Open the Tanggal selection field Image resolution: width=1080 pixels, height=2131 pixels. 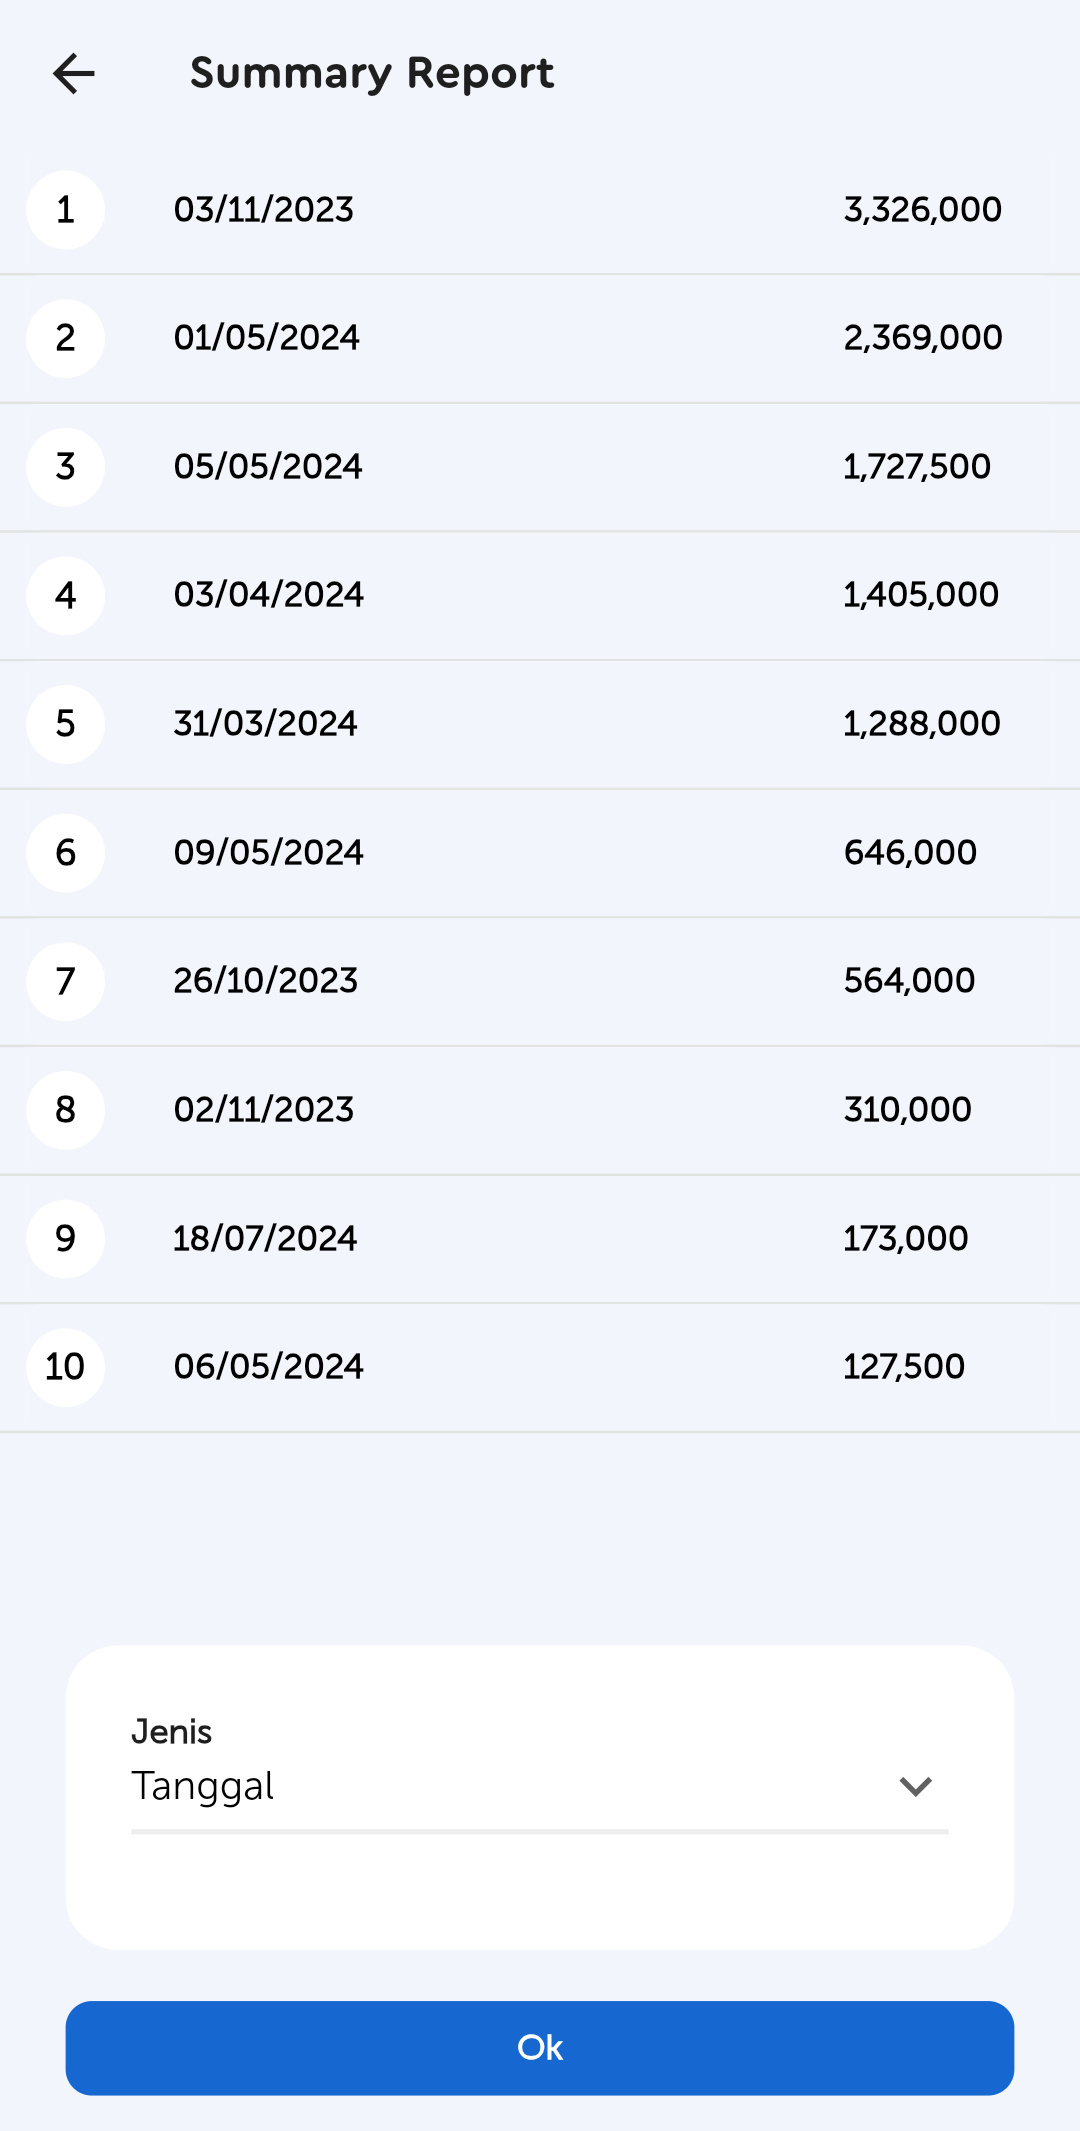[x=500, y=1786]
